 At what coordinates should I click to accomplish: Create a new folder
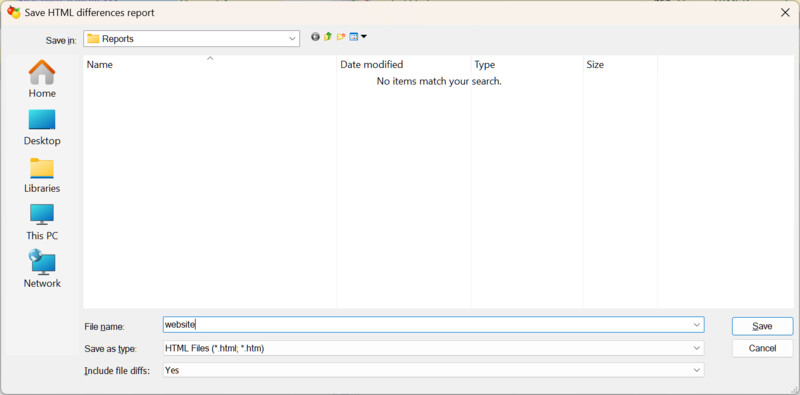[341, 37]
